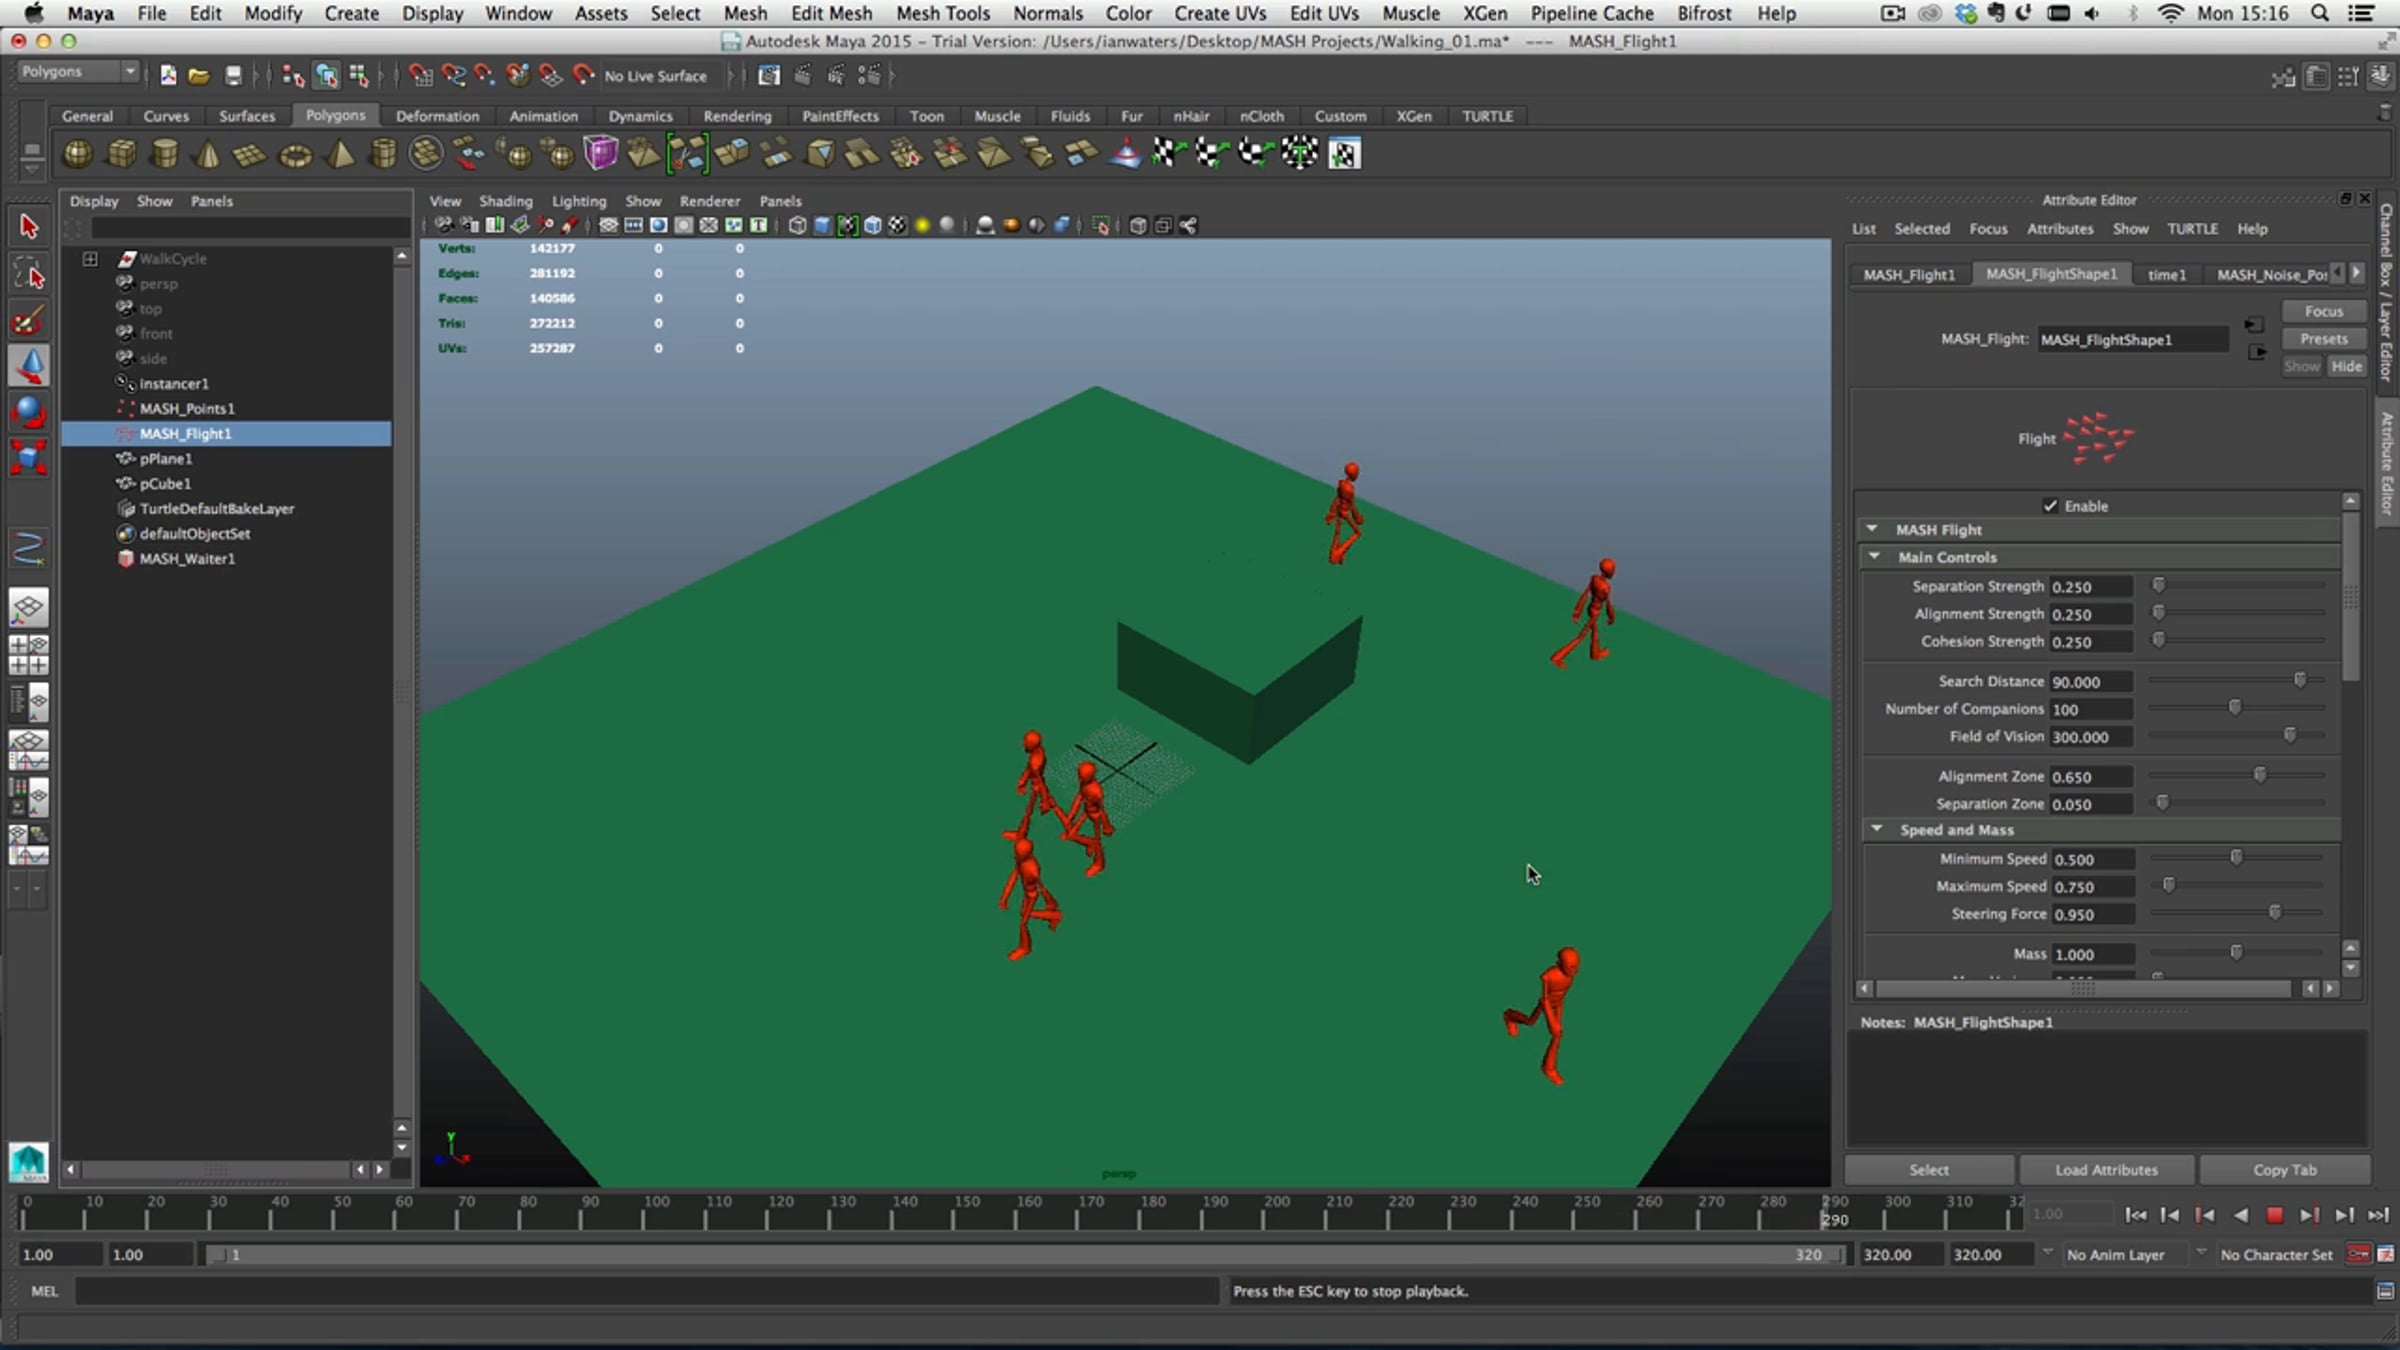Activate the Scale tool

pyautogui.click(x=28, y=458)
